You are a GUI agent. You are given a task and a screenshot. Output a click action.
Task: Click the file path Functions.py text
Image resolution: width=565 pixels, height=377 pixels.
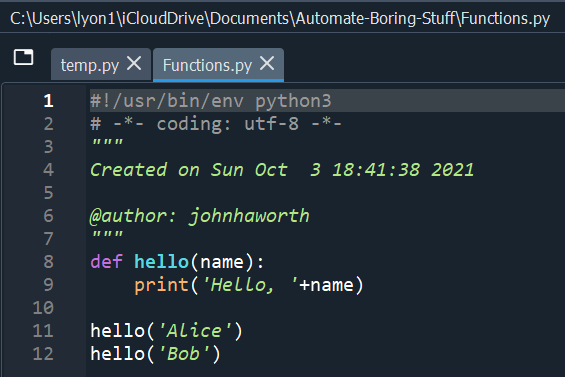[x=505, y=18]
